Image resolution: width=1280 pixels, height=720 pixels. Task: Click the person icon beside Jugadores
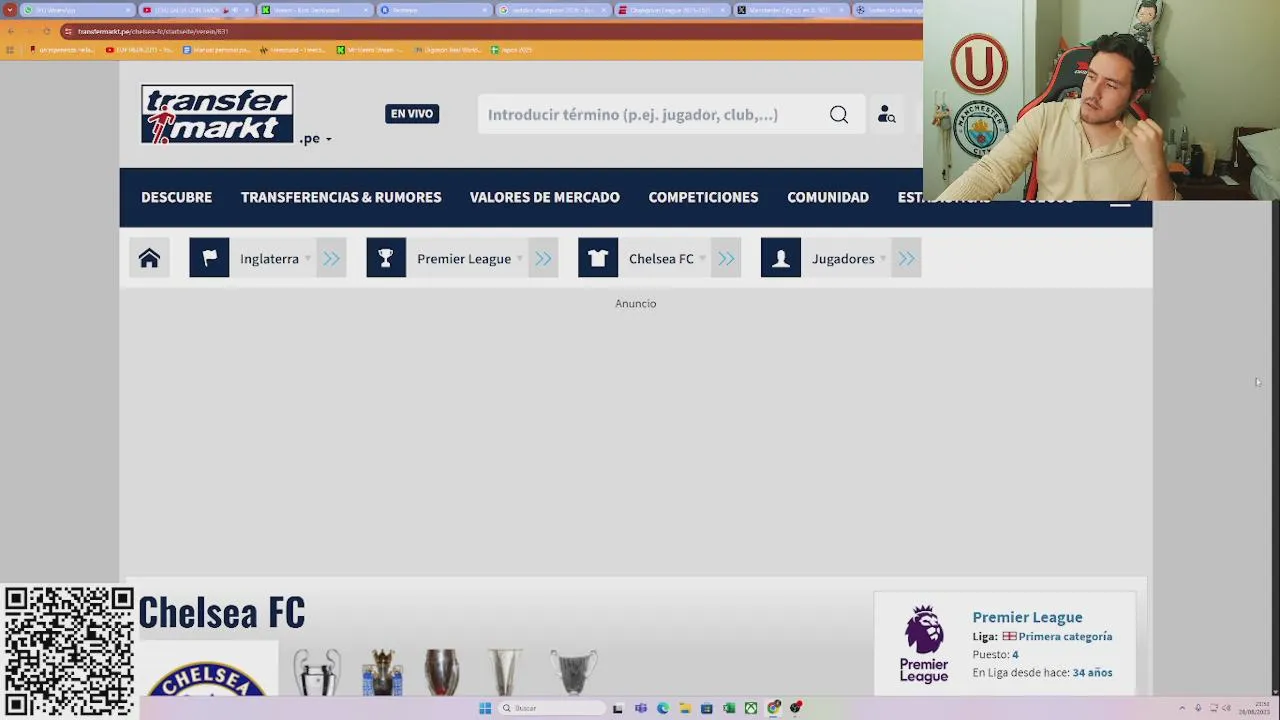coord(781,258)
